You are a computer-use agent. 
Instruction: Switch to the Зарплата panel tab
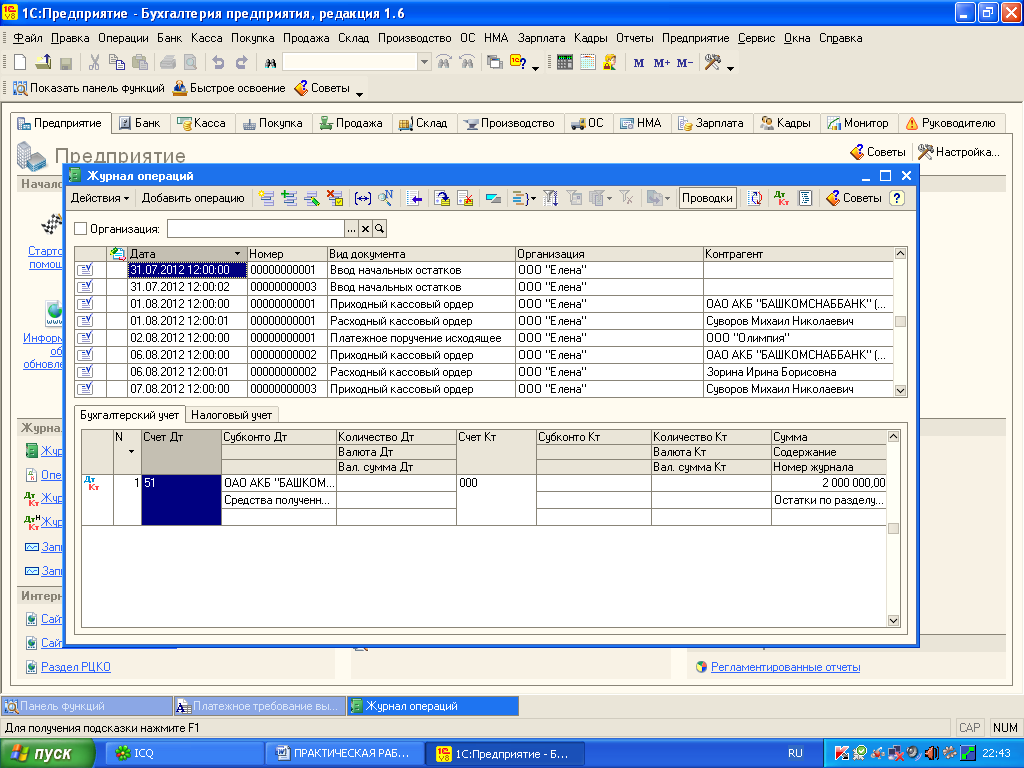[711, 123]
